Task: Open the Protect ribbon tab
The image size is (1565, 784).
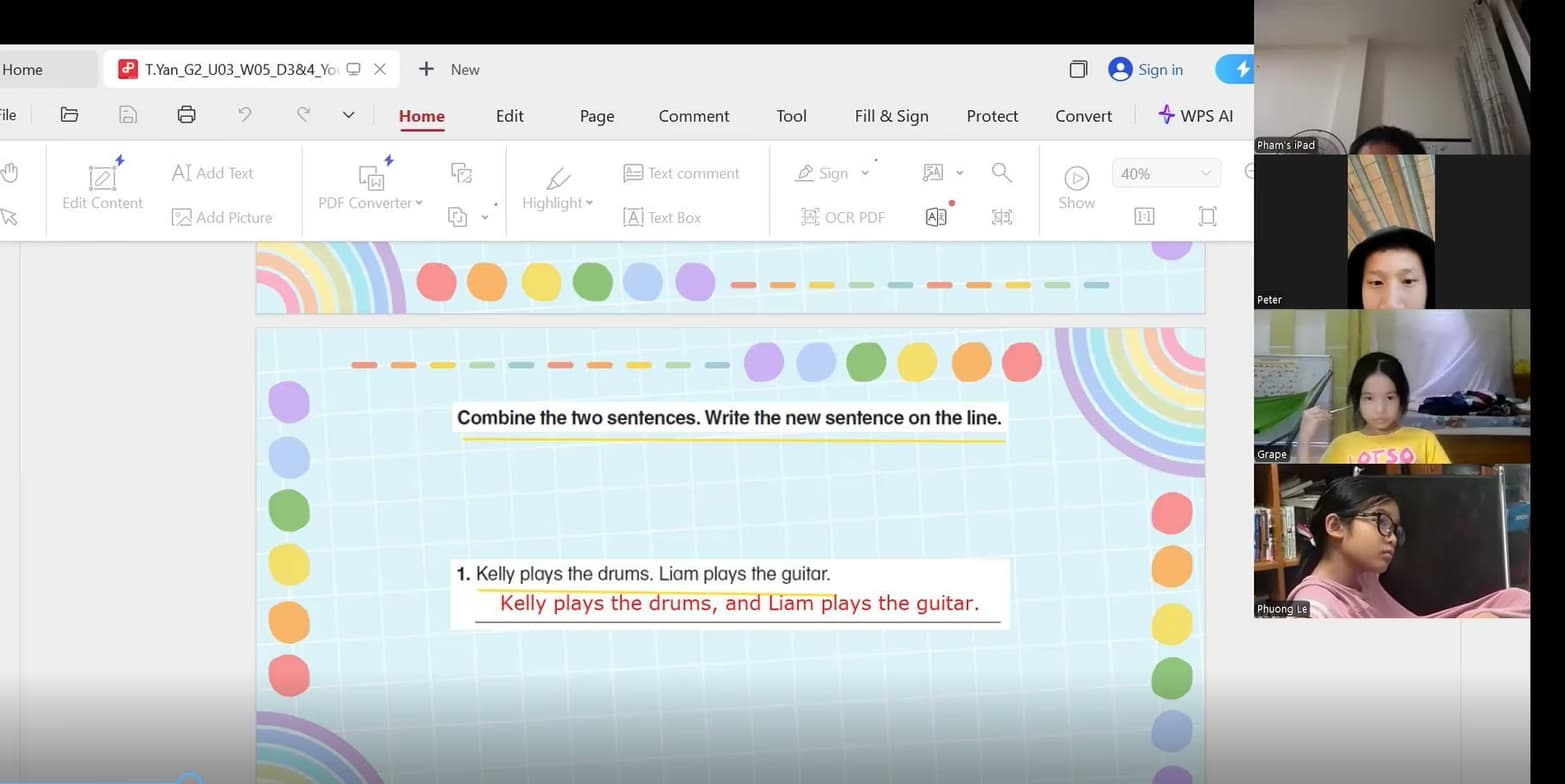Action: point(992,116)
